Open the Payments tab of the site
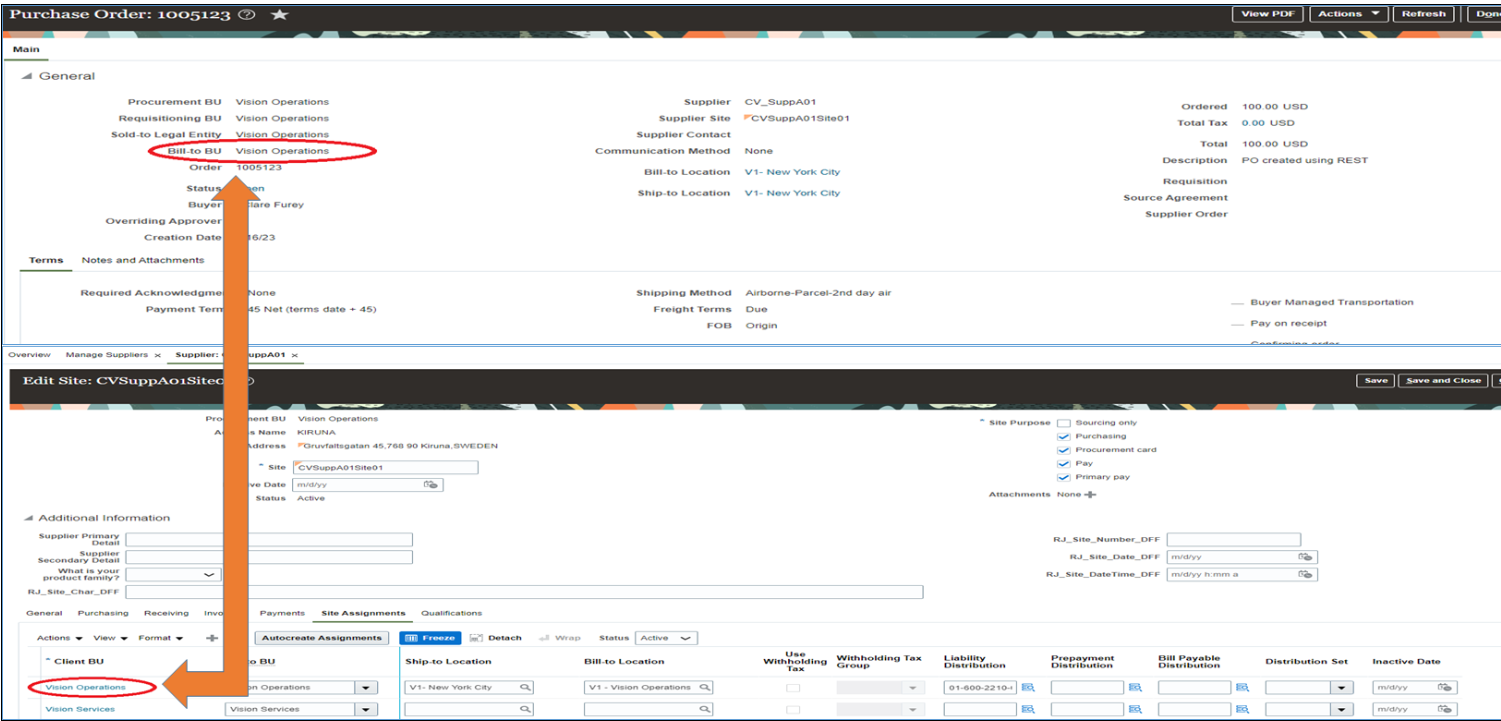1501x721 pixels. tap(282, 613)
